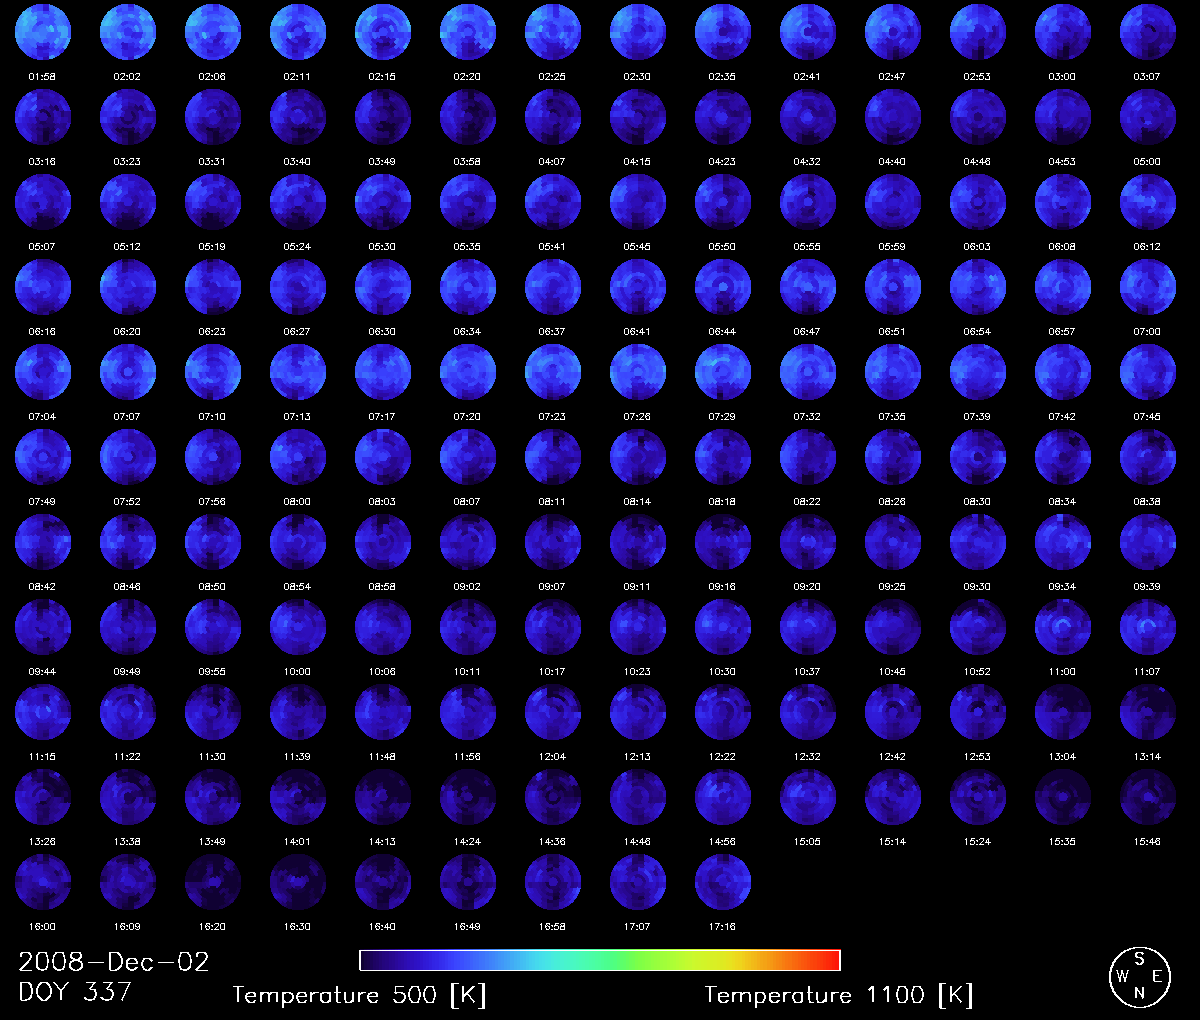Pick the disk labeled 08:38

1148,457
